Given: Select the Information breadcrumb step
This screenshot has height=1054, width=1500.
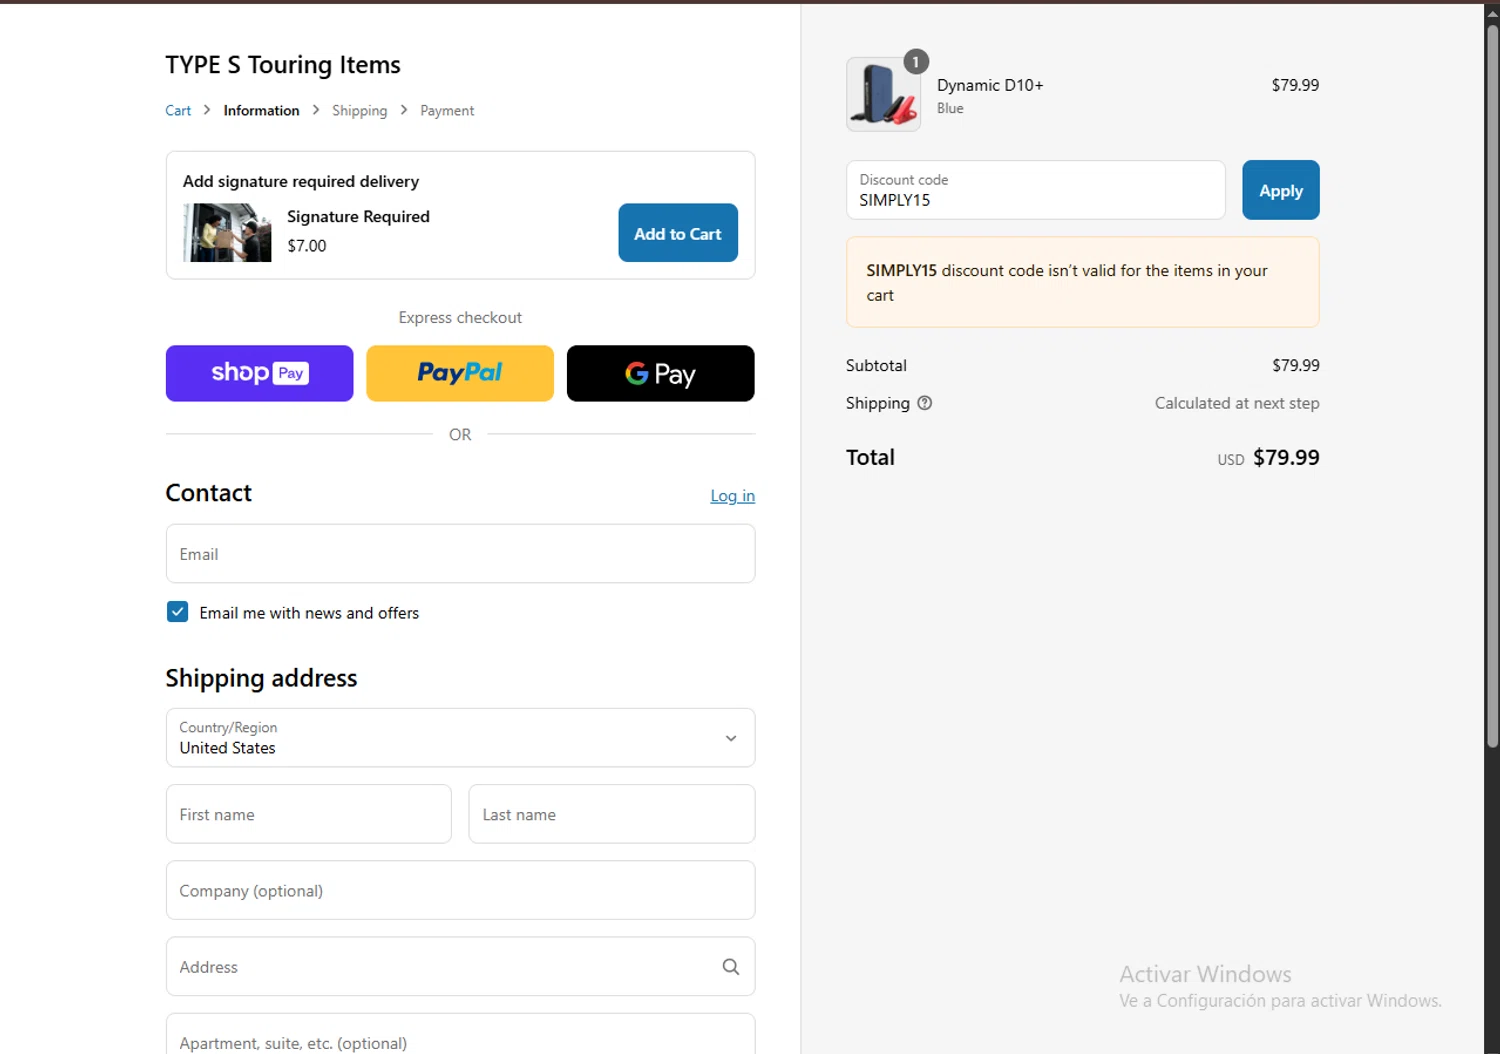Looking at the screenshot, I should 261,111.
